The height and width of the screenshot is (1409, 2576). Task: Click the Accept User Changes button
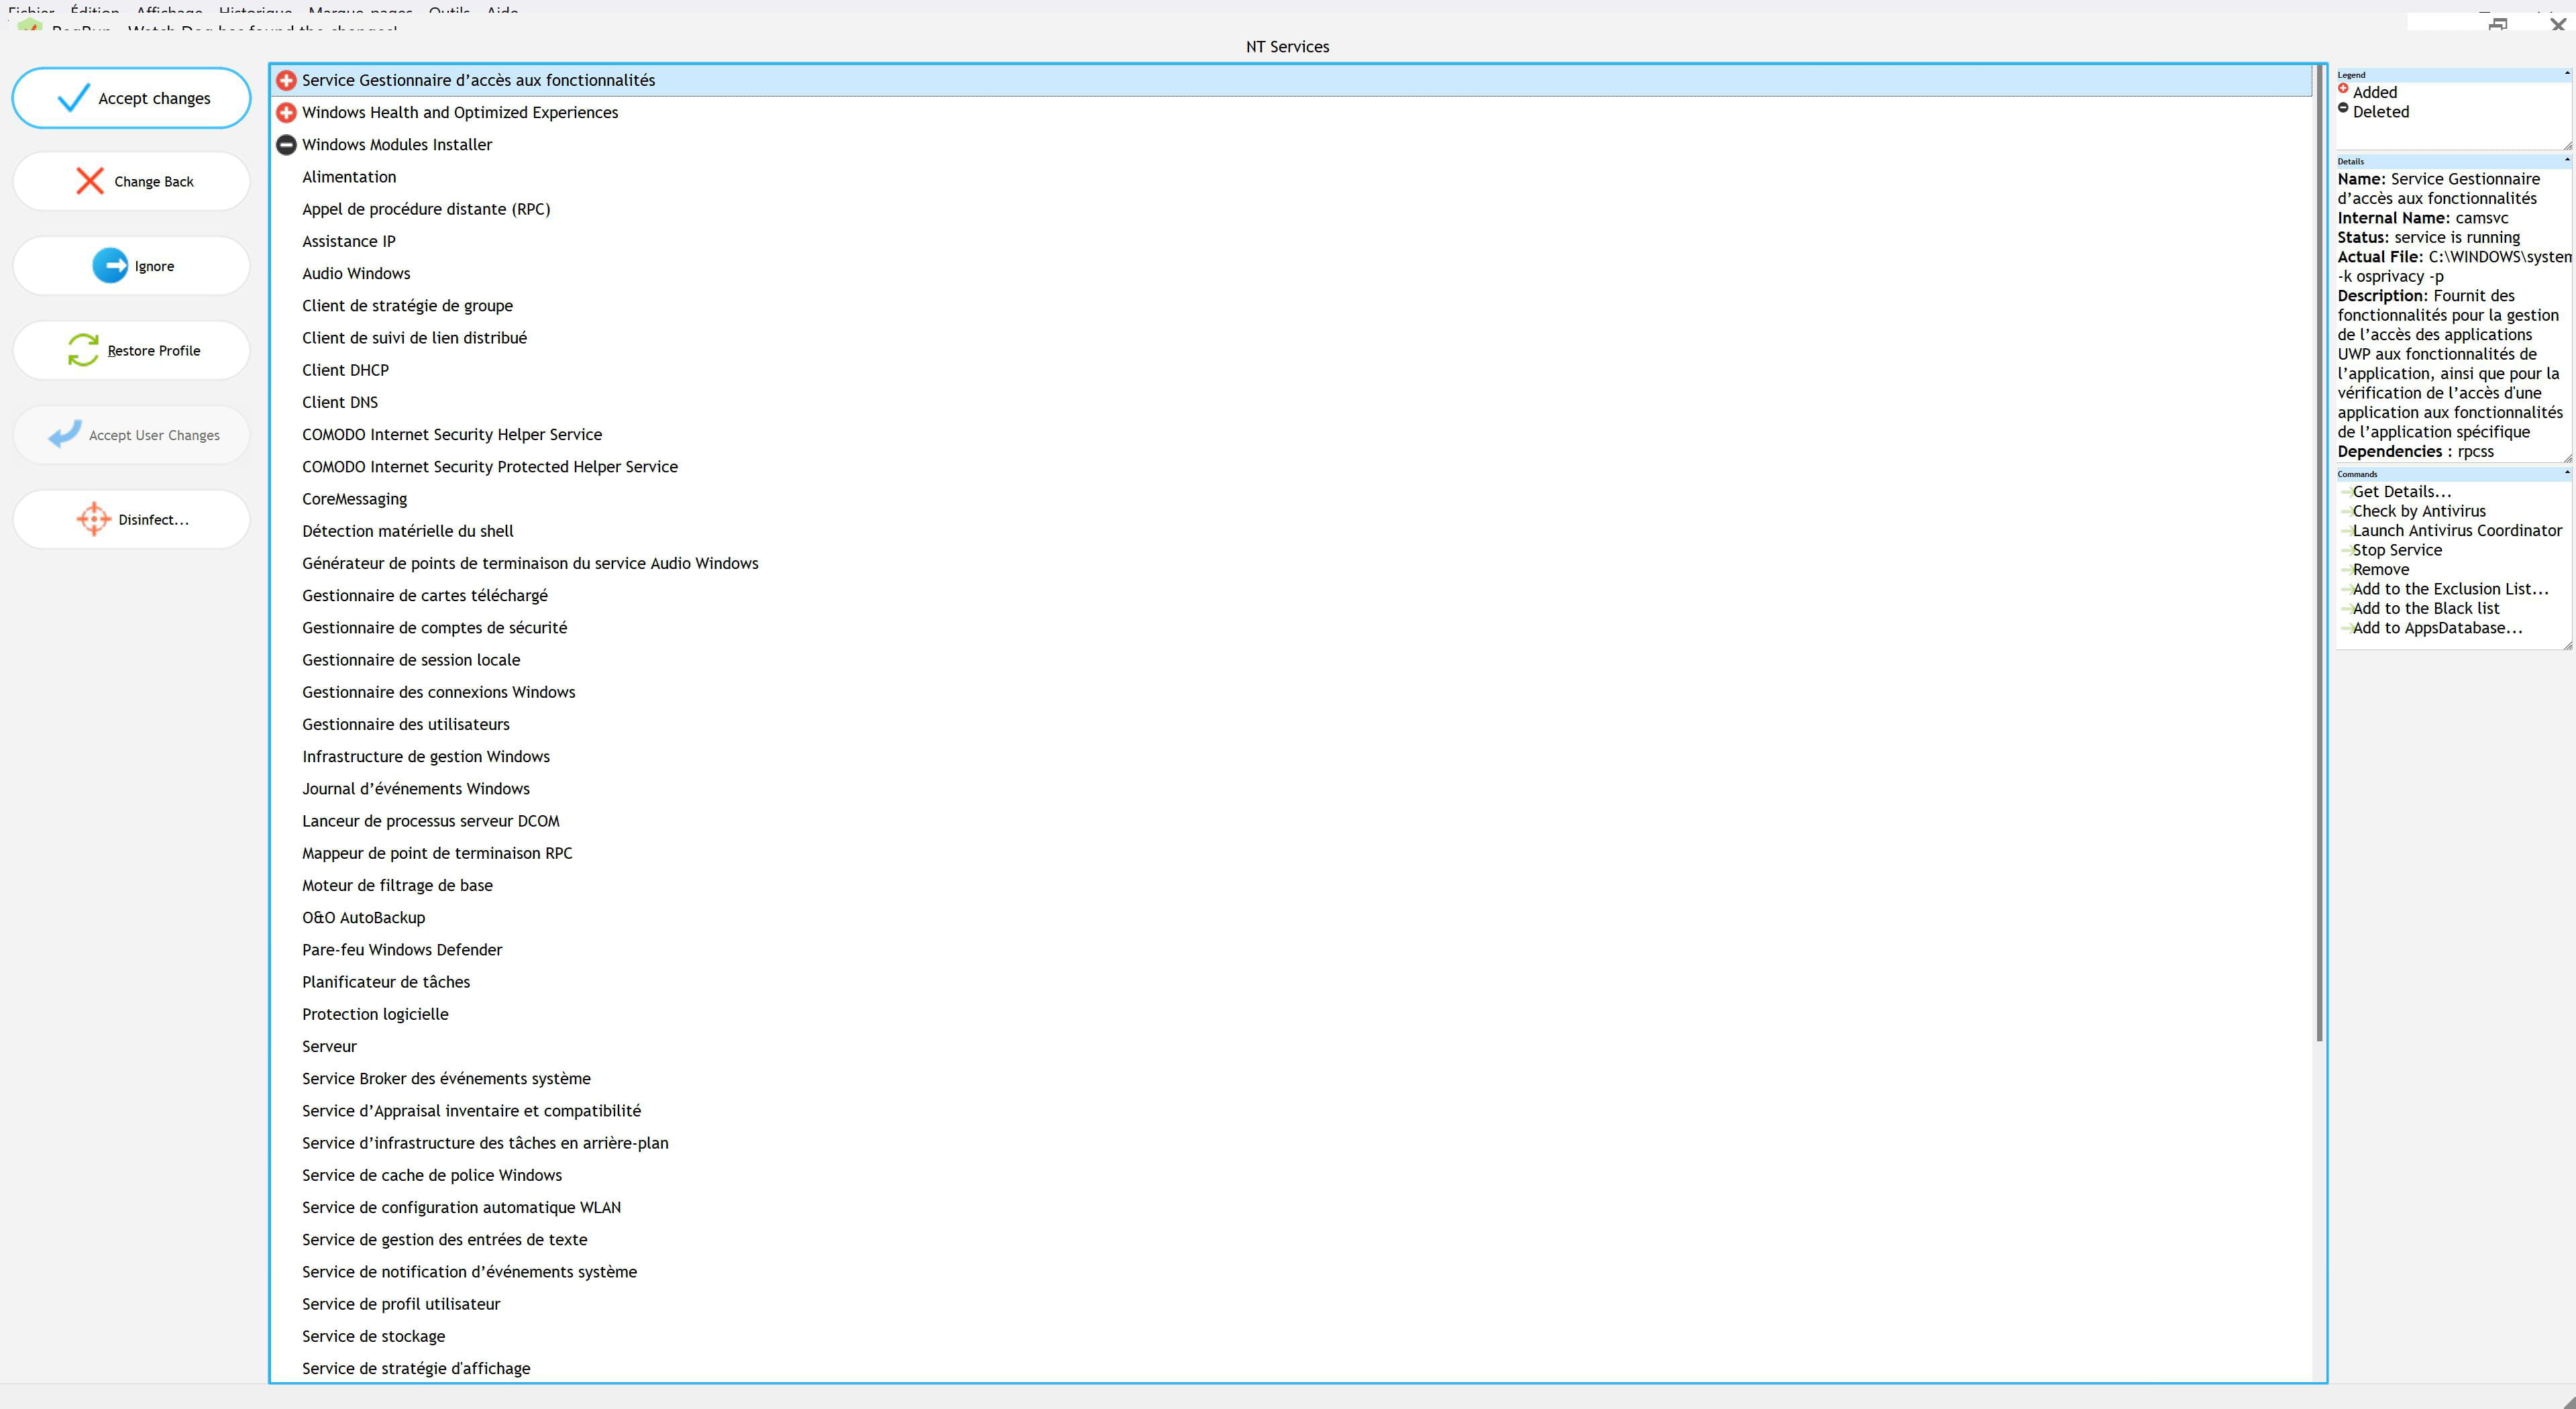pyautogui.click(x=131, y=435)
